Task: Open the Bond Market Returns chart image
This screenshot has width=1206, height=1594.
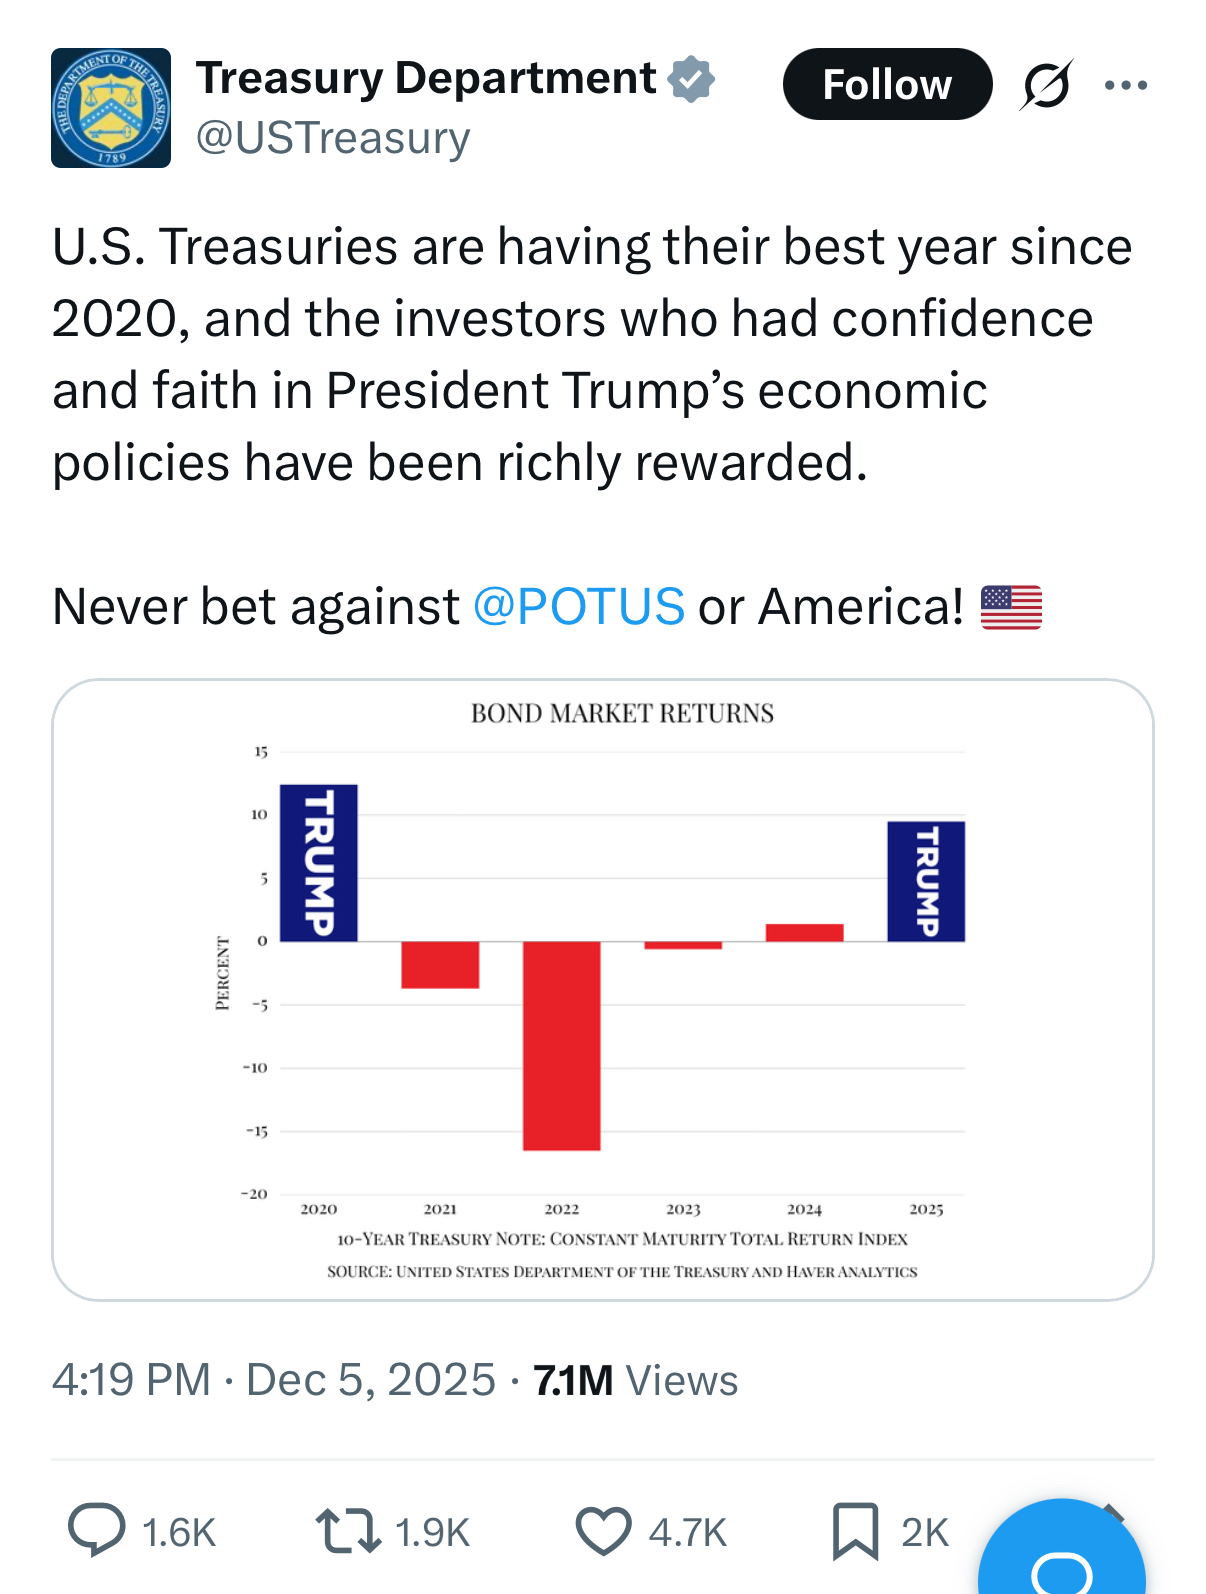Action: pyautogui.click(x=603, y=990)
